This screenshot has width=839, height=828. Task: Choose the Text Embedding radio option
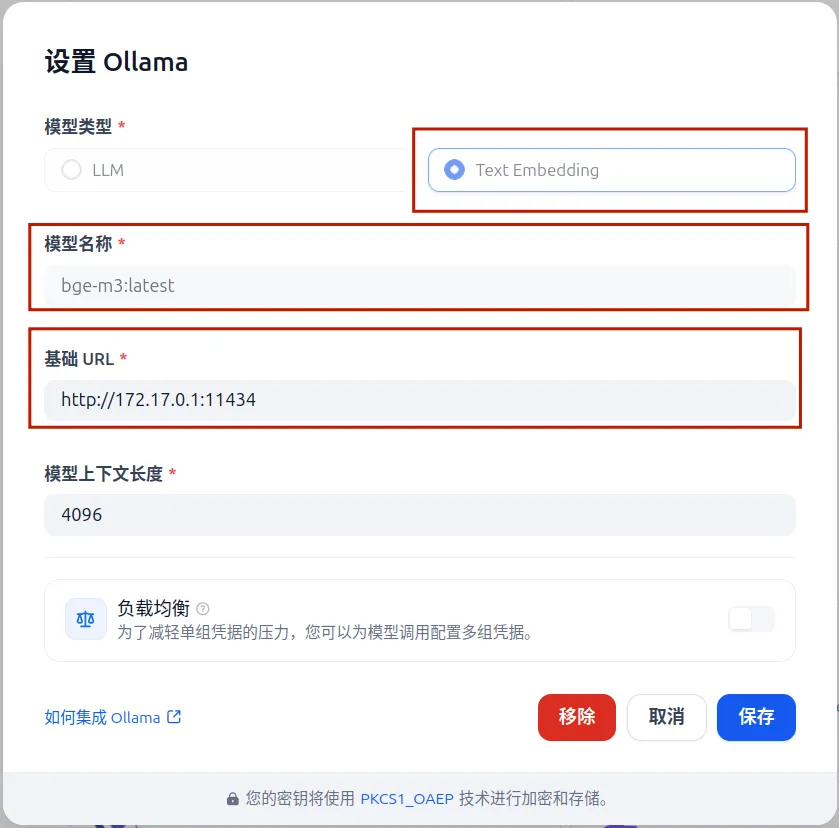tap(455, 170)
